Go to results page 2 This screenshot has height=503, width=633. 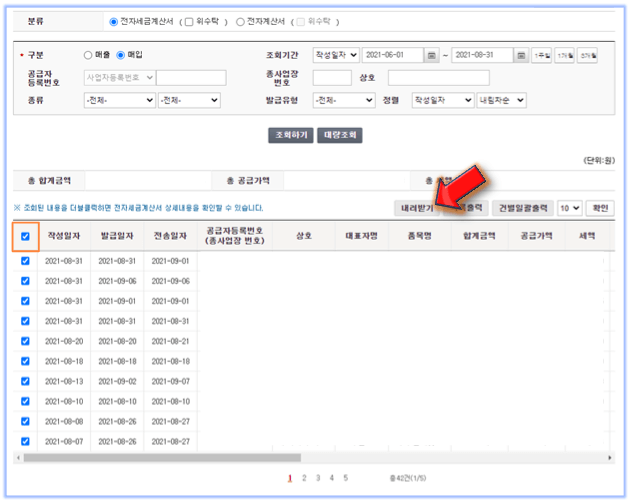click(x=304, y=478)
